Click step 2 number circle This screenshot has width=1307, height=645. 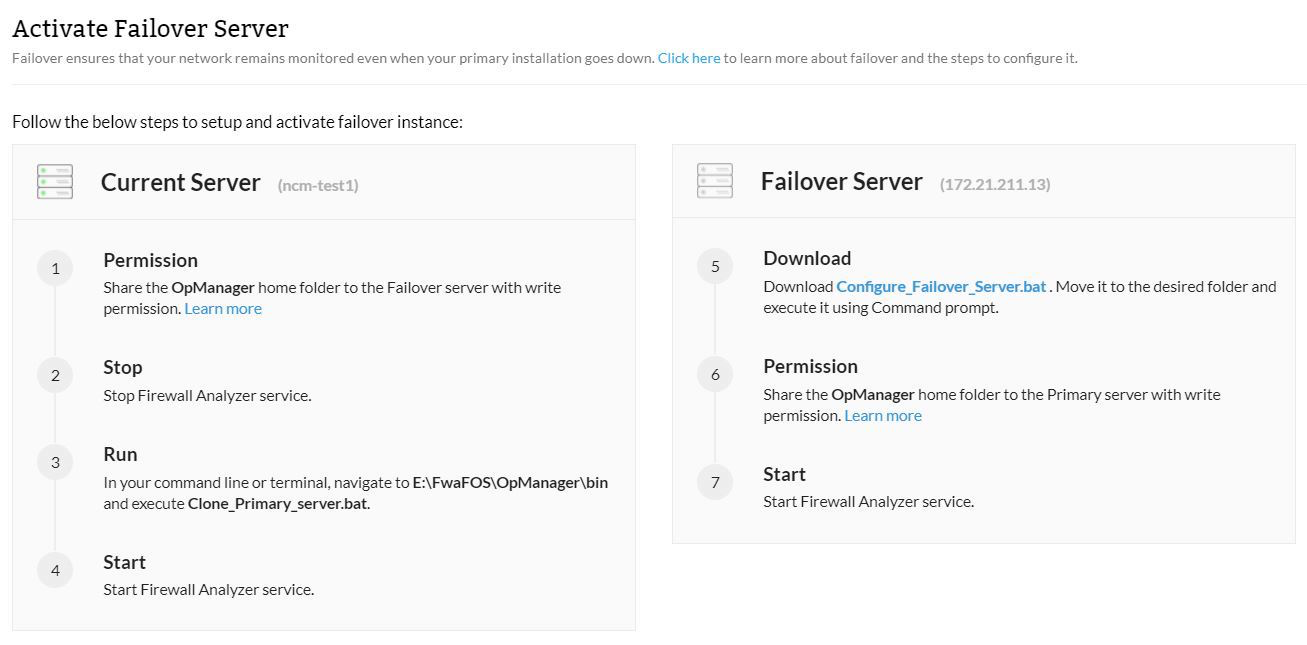pos(55,375)
